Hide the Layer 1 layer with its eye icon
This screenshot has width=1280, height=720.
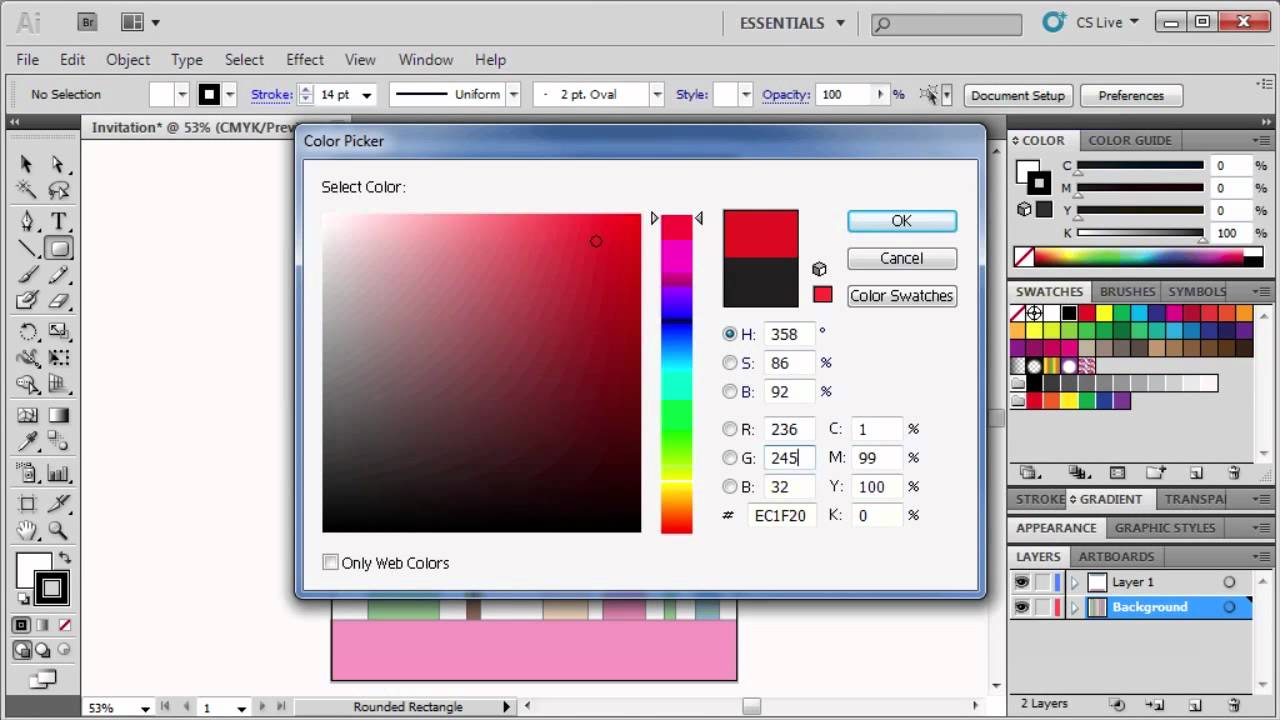point(1021,582)
